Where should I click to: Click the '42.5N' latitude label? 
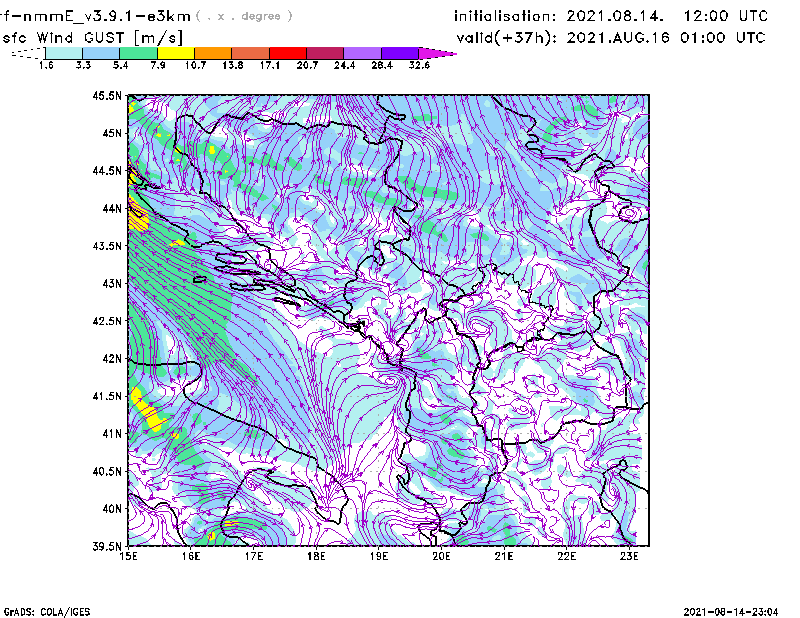(107, 321)
